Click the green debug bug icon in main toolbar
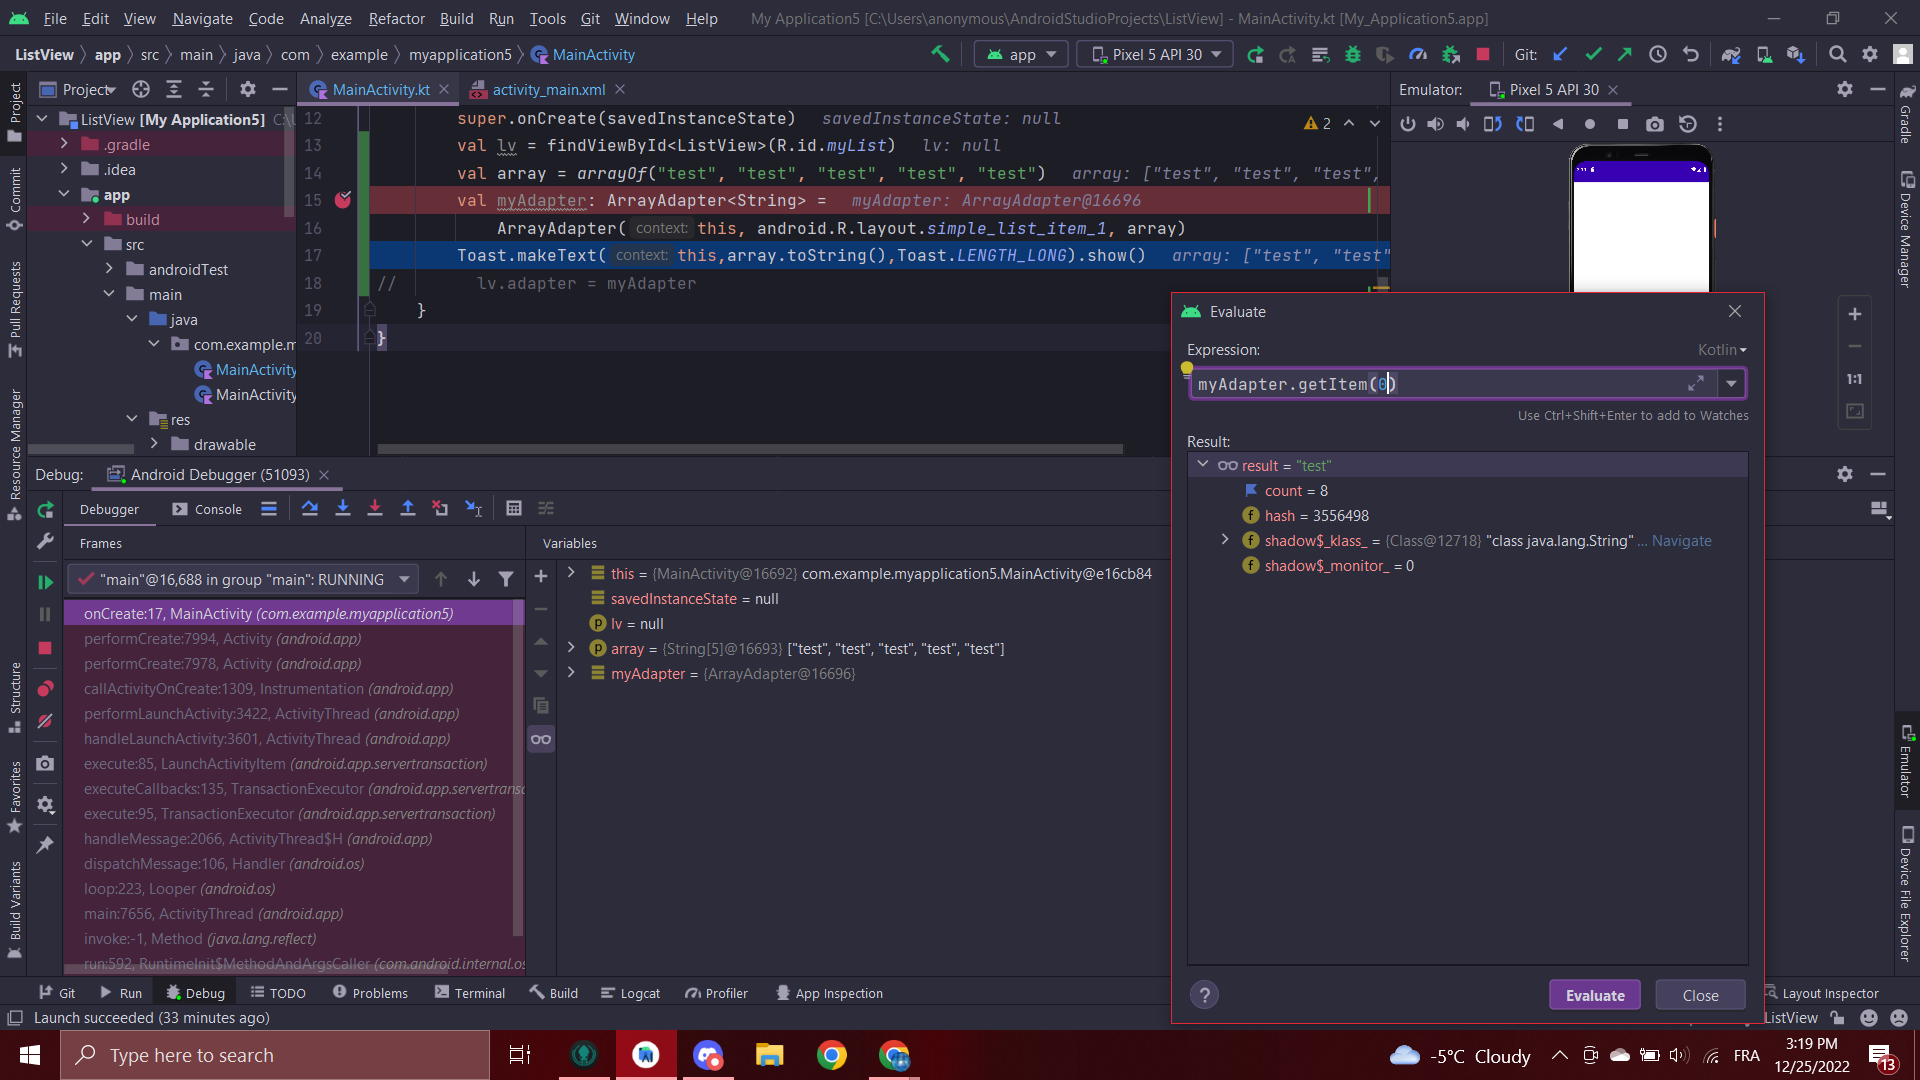Screen dimensions: 1920x1080 tap(1353, 54)
